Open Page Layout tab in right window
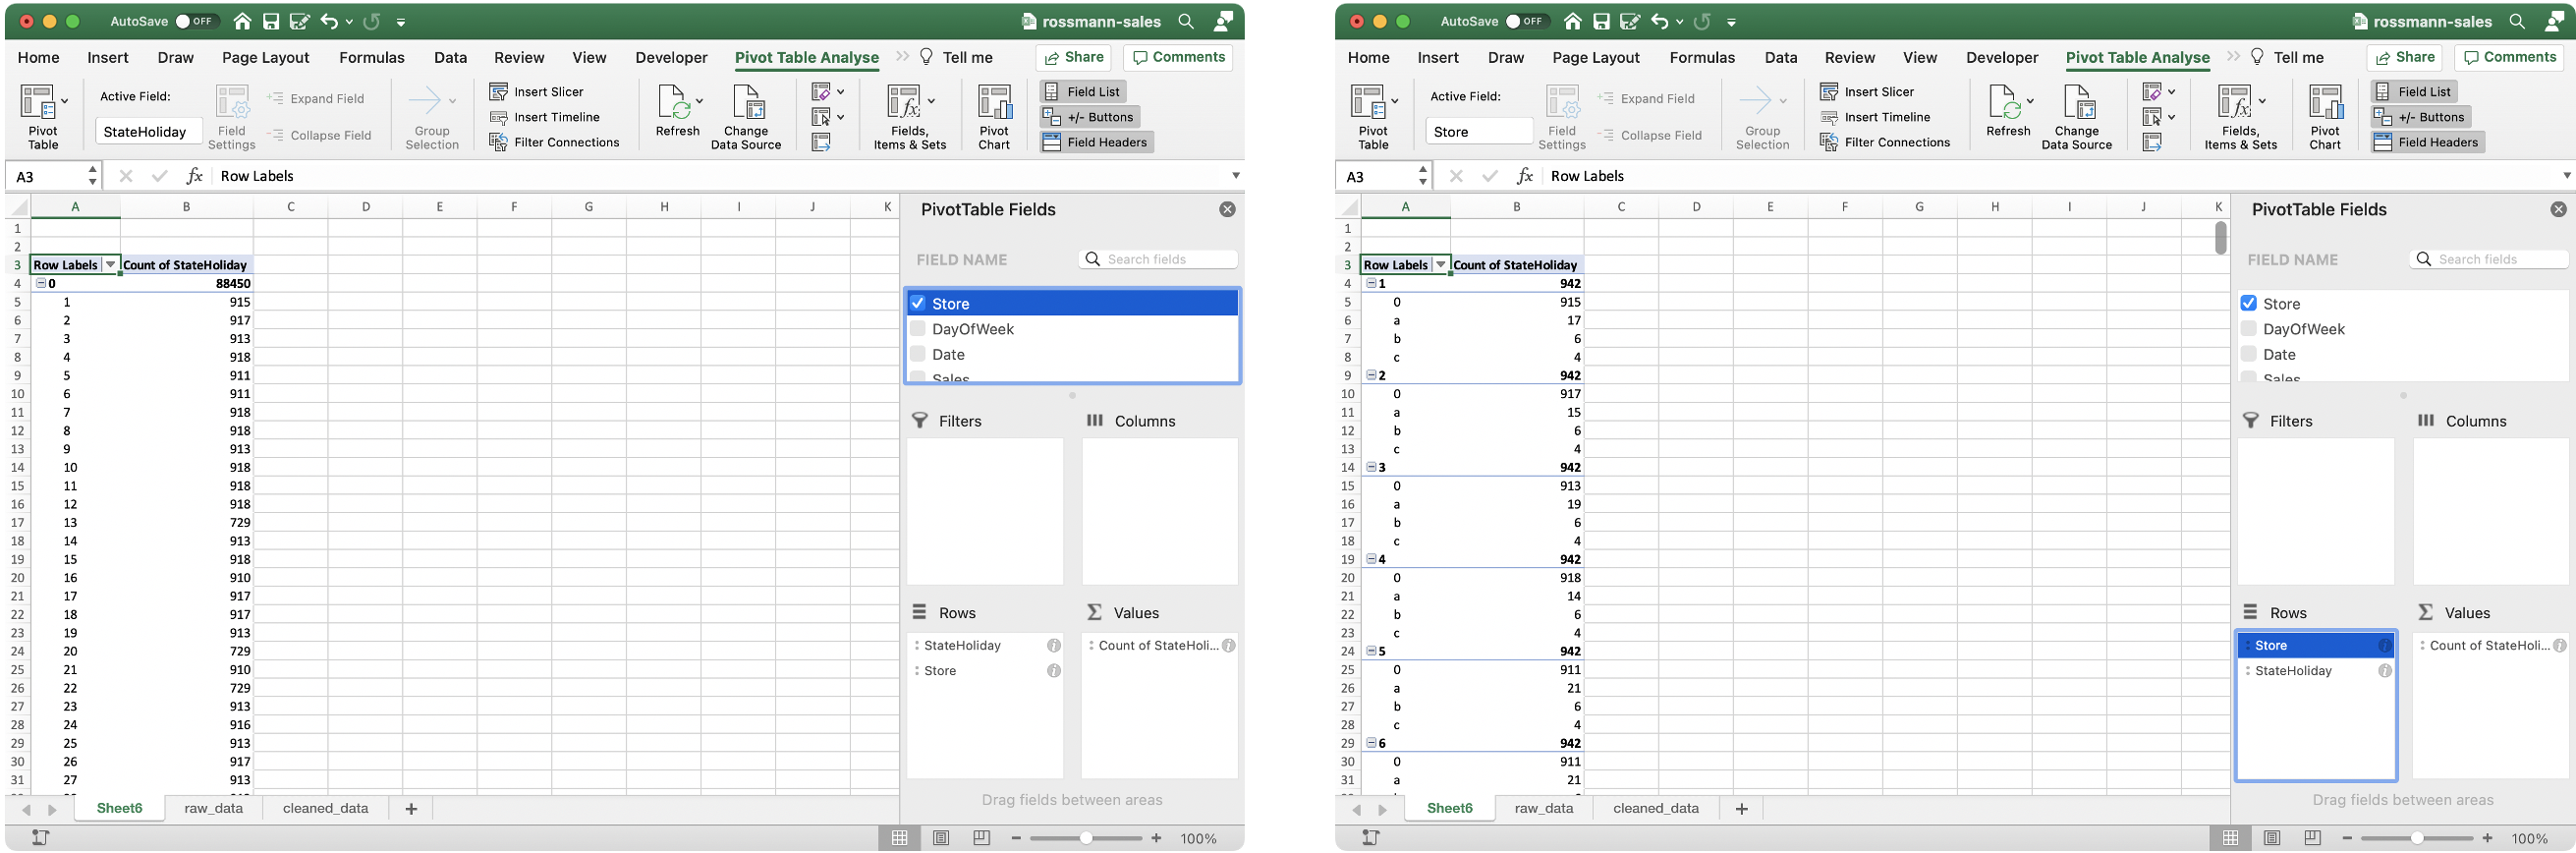Image resolution: width=2576 pixels, height=853 pixels. (x=1596, y=58)
